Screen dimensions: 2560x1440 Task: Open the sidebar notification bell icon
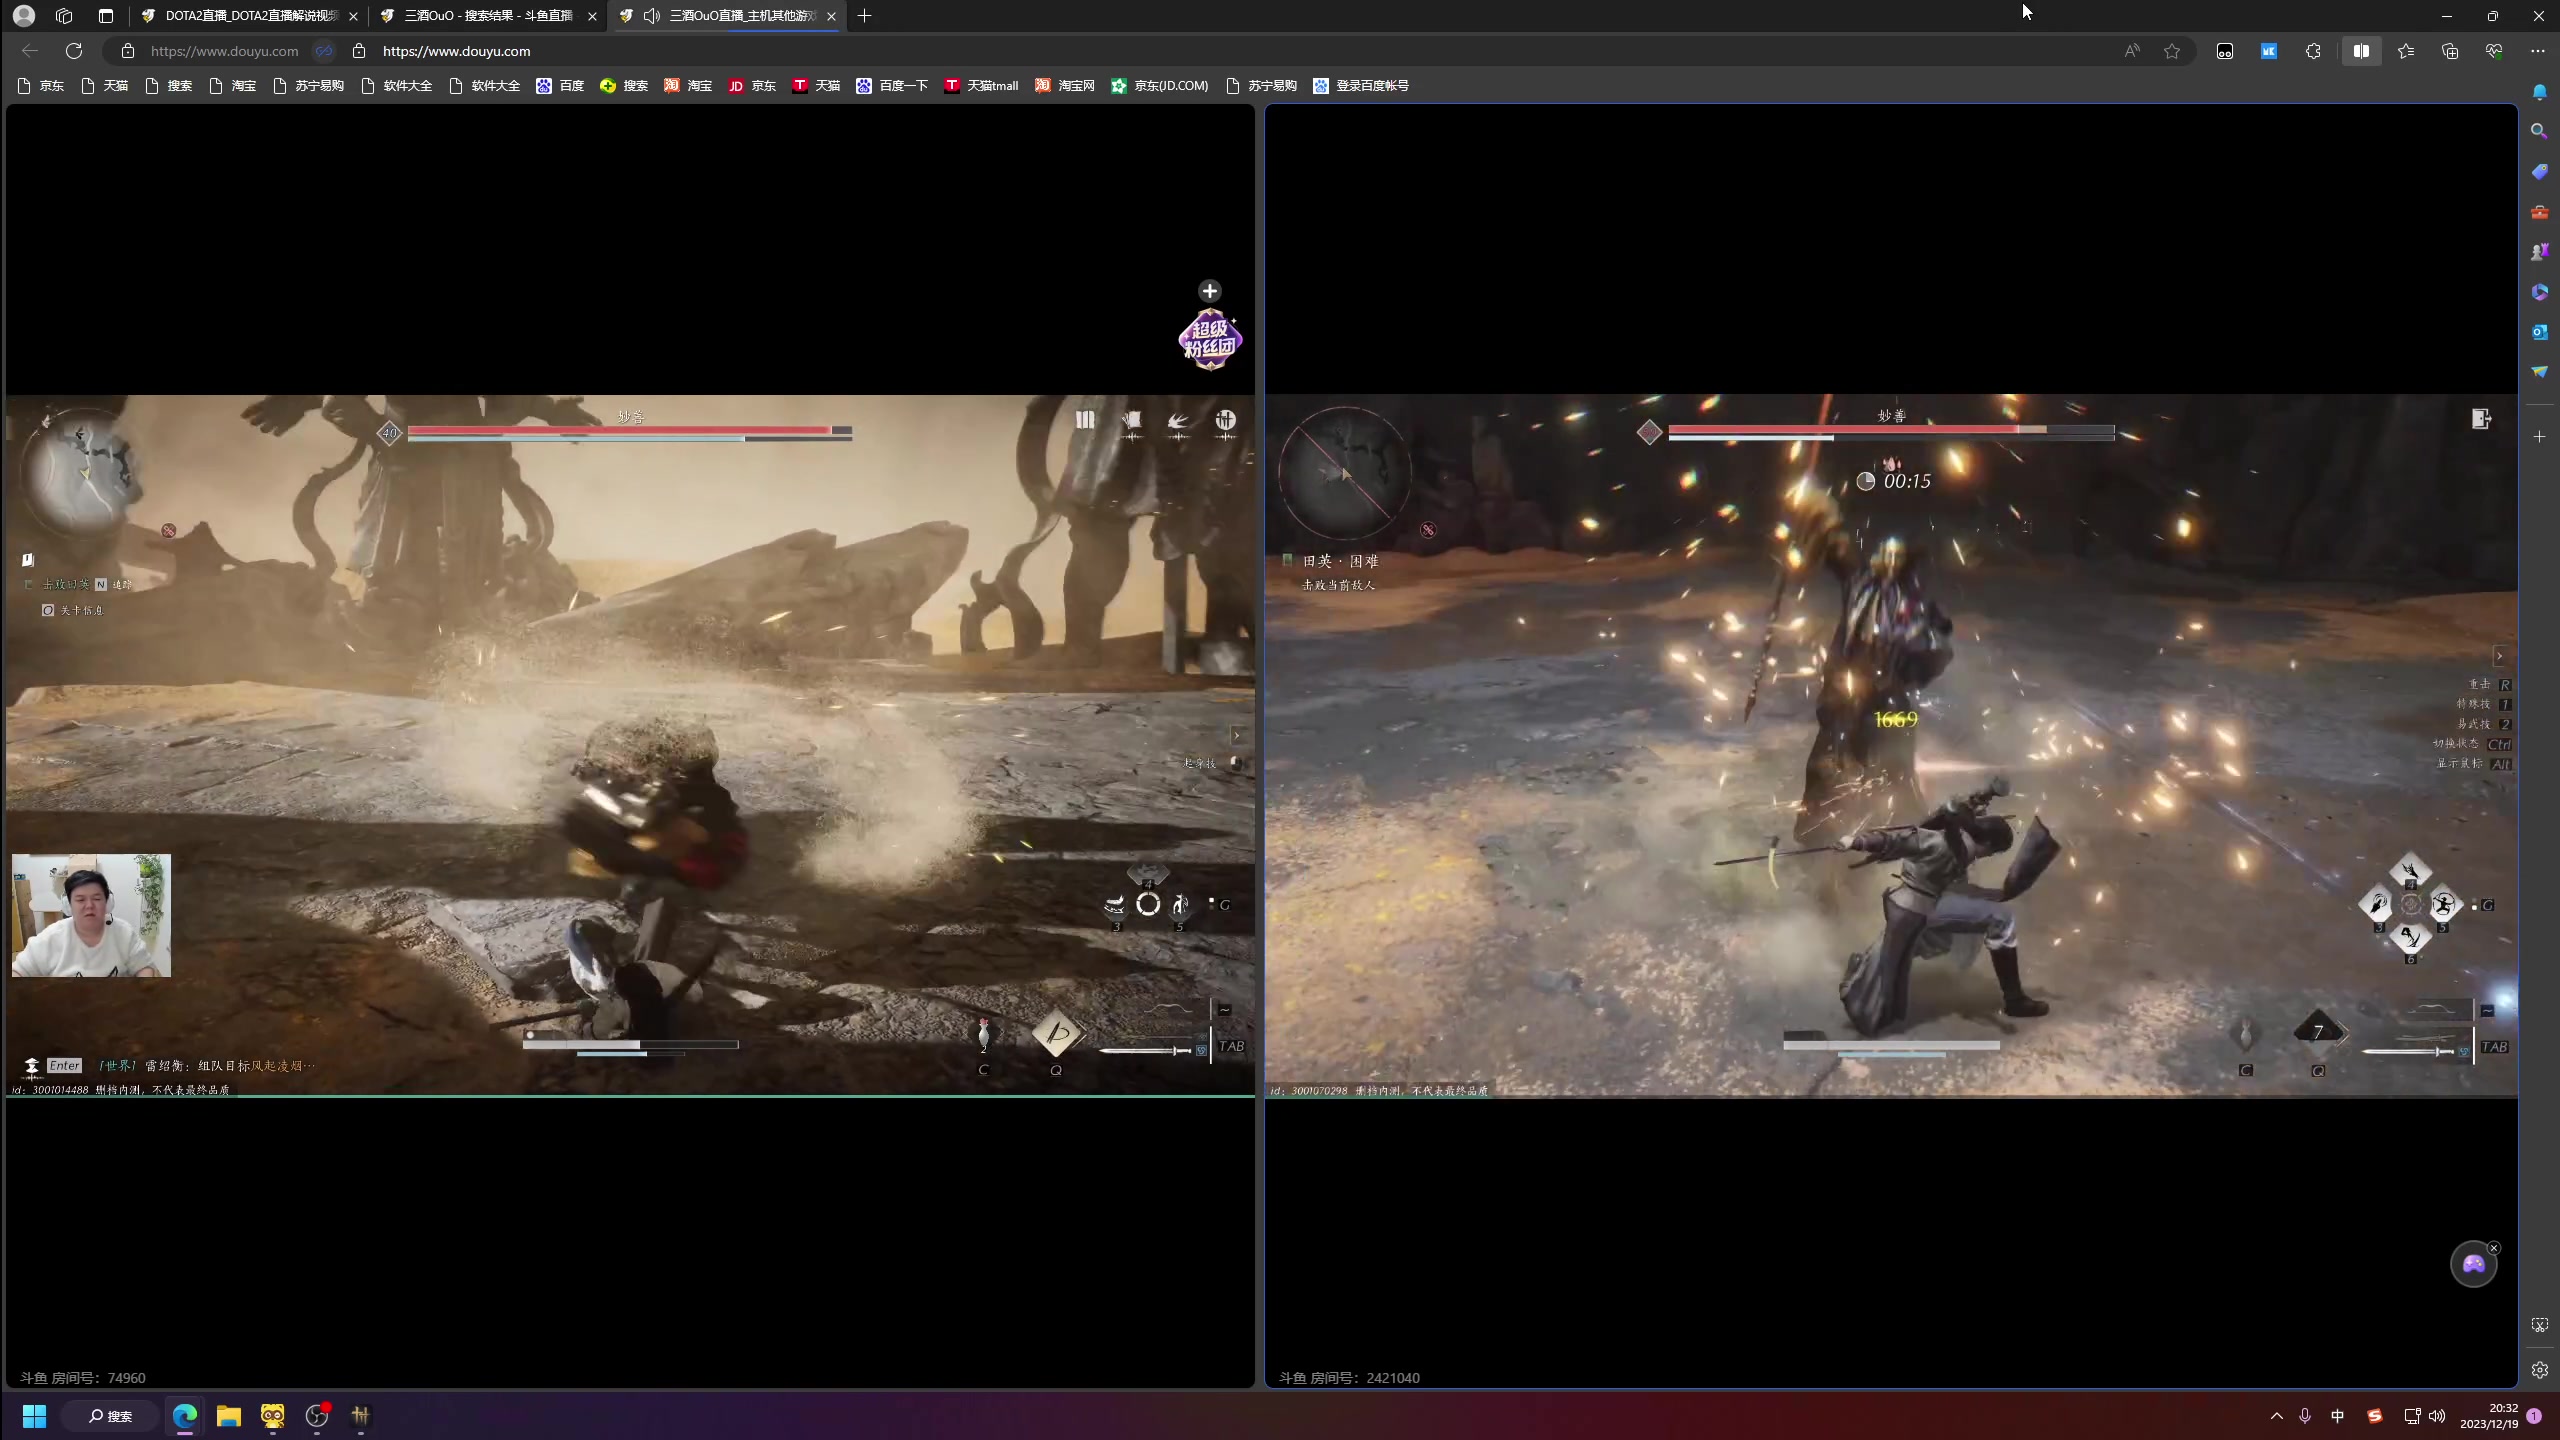click(2539, 93)
